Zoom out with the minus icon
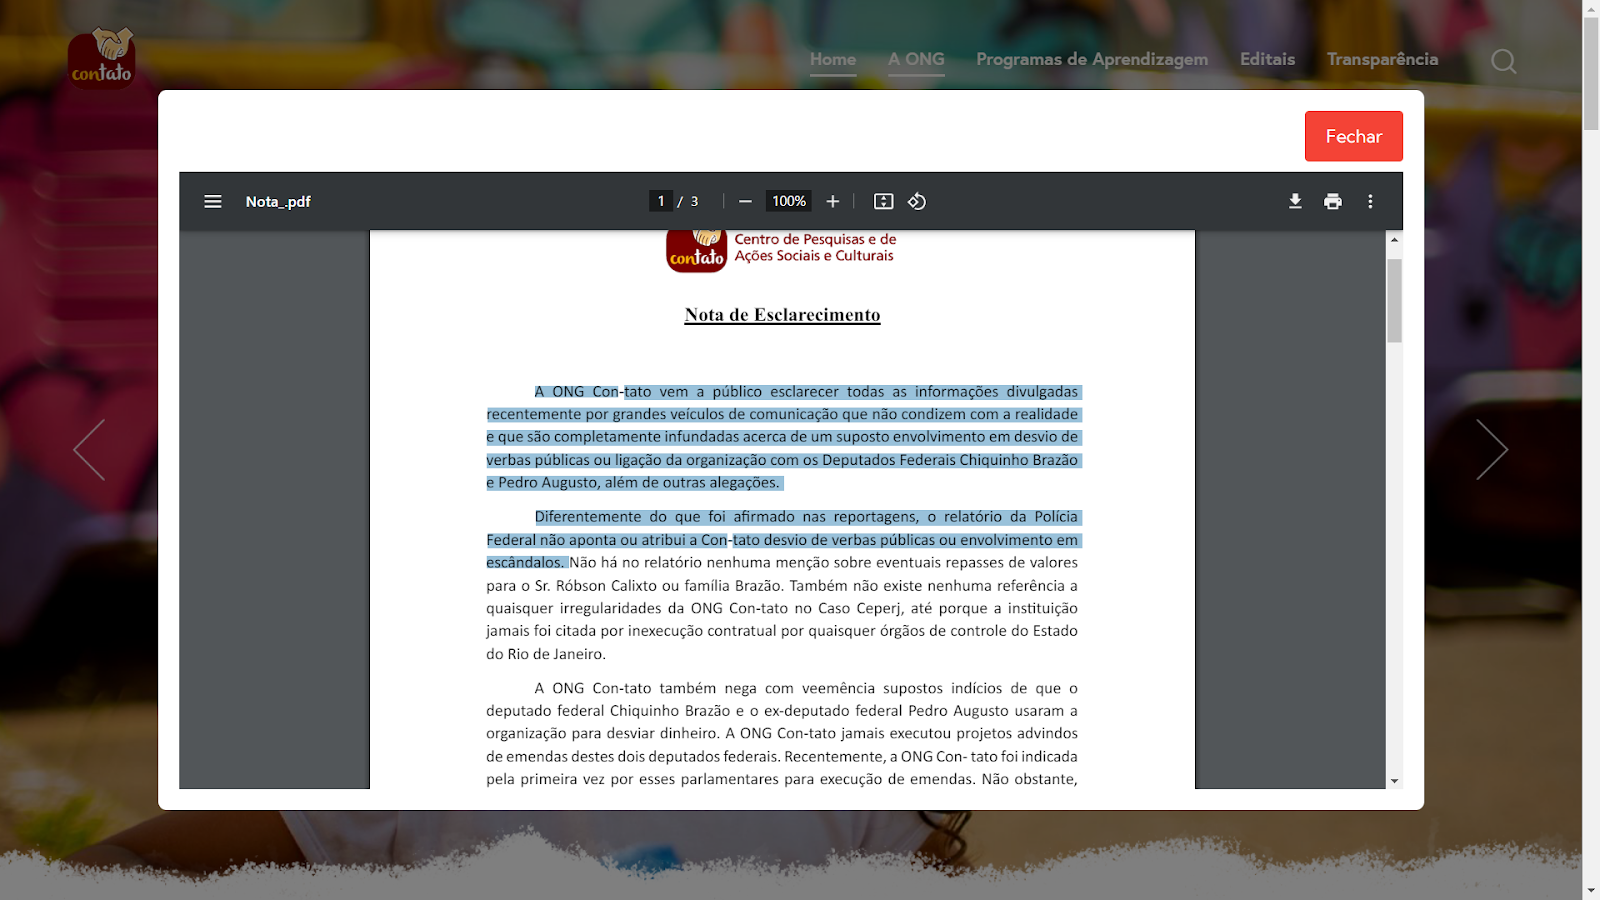Screen dimensions: 1600x900 click(x=745, y=201)
